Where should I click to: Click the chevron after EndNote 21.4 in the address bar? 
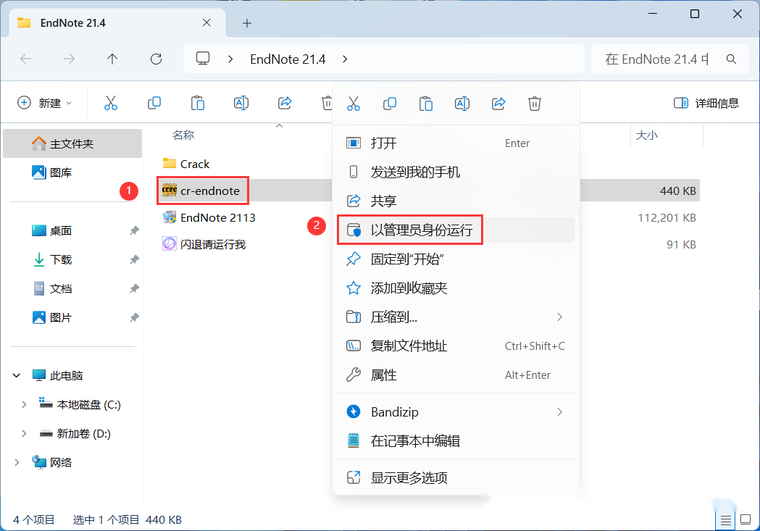tap(345, 59)
